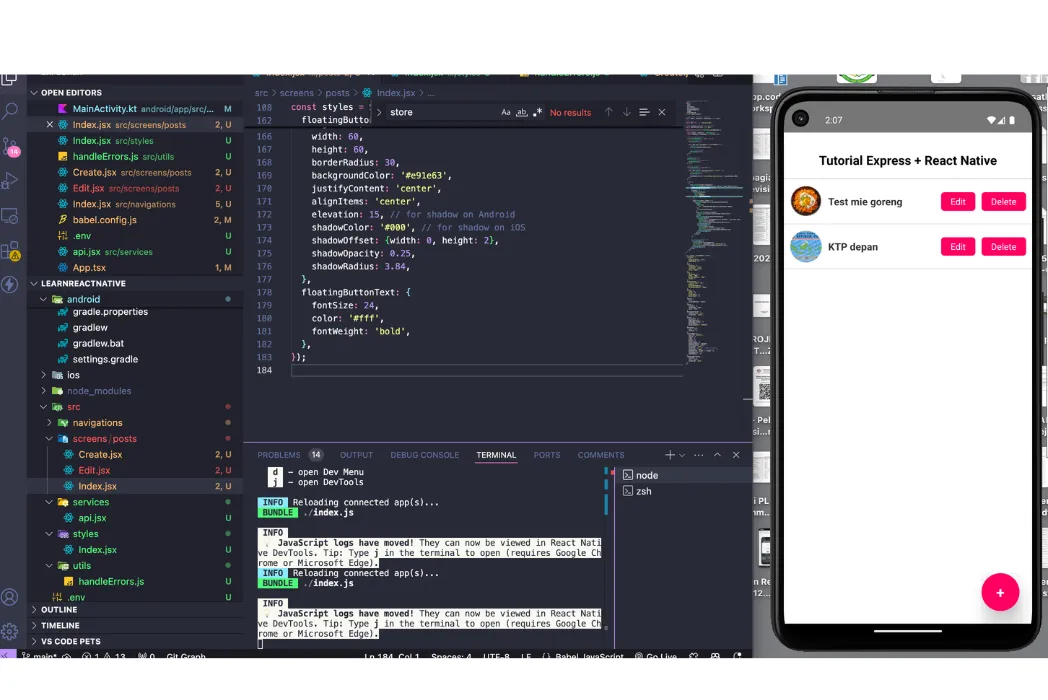This screenshot has width=1048, height=700.
Task: Open the Run and Debug view
Action: [10, 181]
